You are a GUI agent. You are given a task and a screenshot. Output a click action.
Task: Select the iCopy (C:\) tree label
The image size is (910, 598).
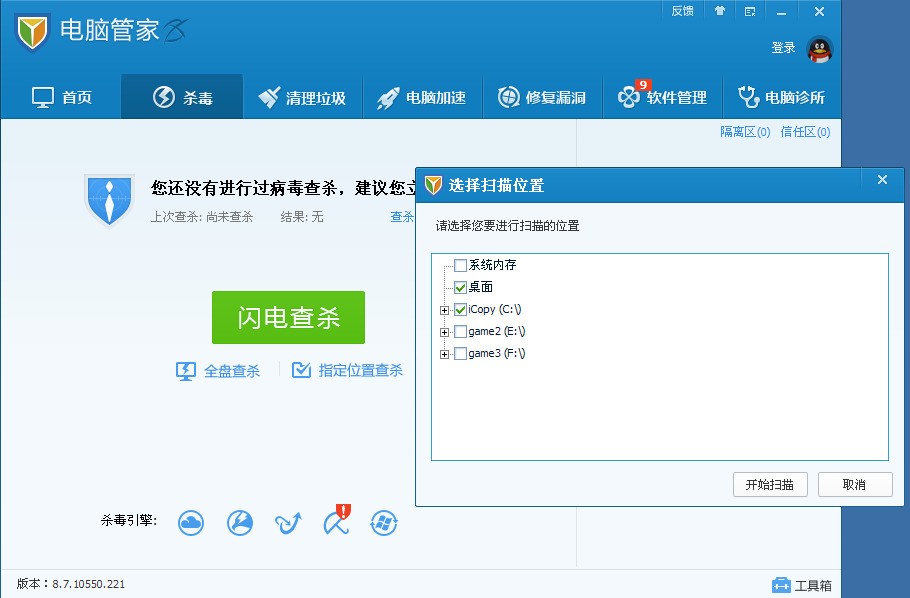pyautogui.click(x=494, y=309)
